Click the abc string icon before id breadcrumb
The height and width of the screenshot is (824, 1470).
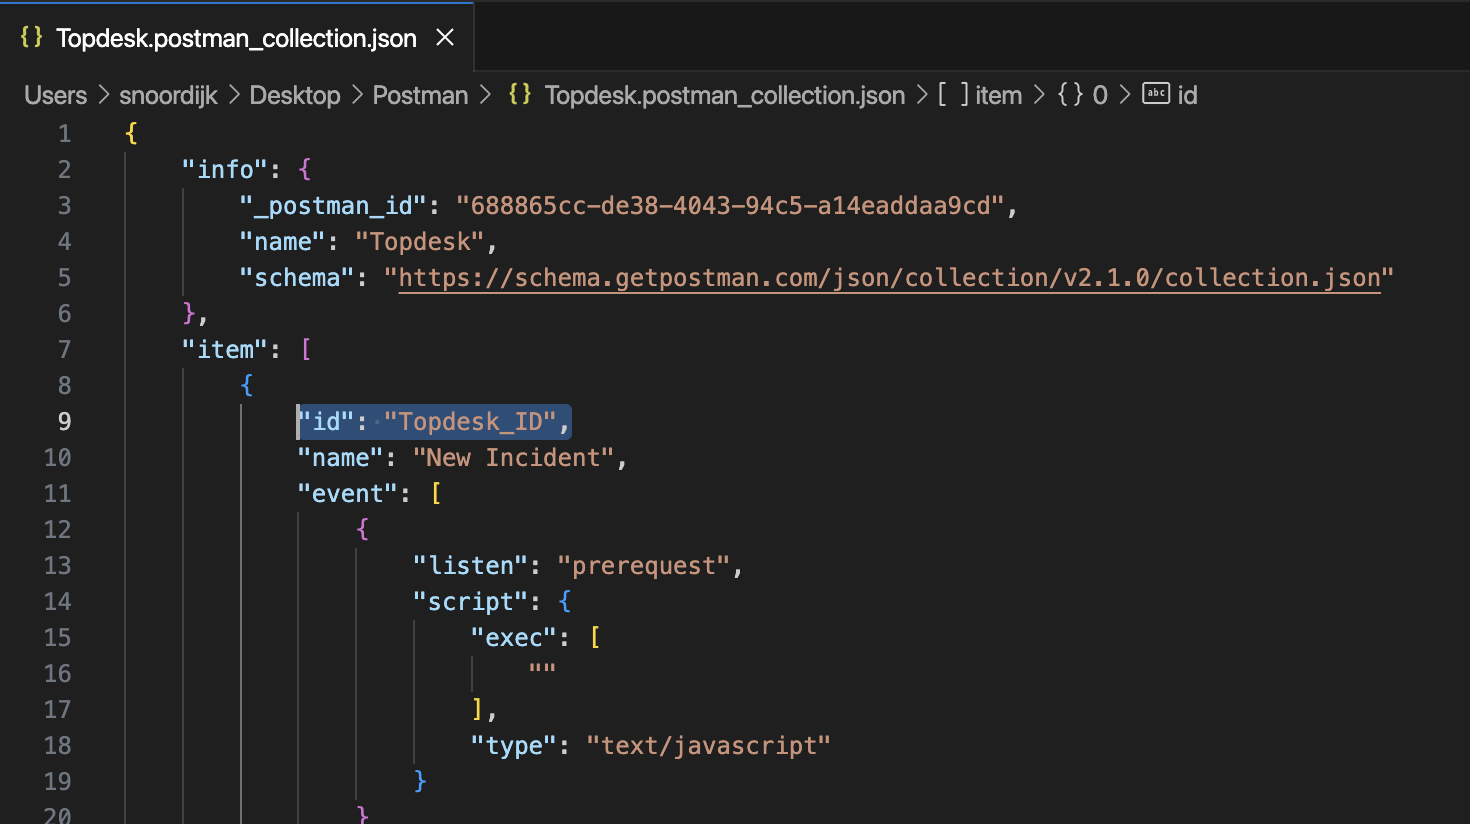click(1156, 94)
